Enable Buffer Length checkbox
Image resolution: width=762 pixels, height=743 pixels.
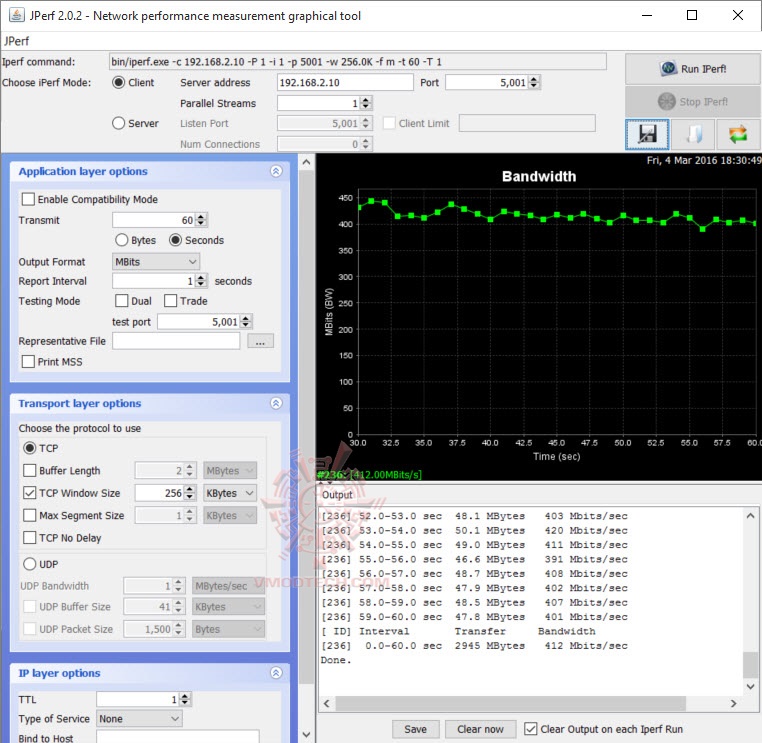[x=30, y=470]
